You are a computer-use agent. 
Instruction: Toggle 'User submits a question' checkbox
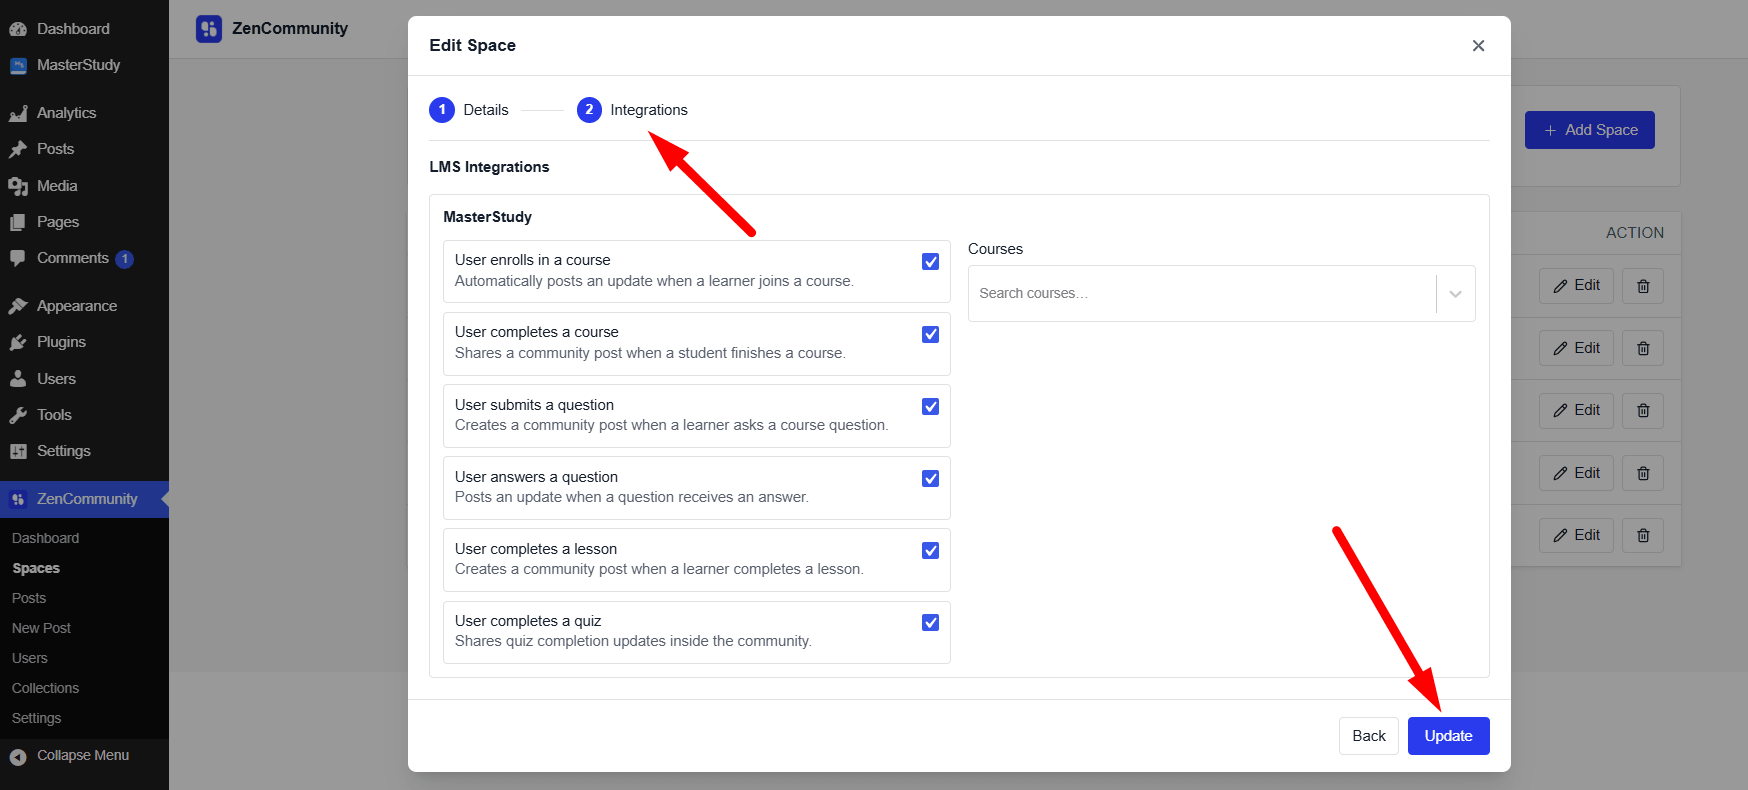pos(930,406)
